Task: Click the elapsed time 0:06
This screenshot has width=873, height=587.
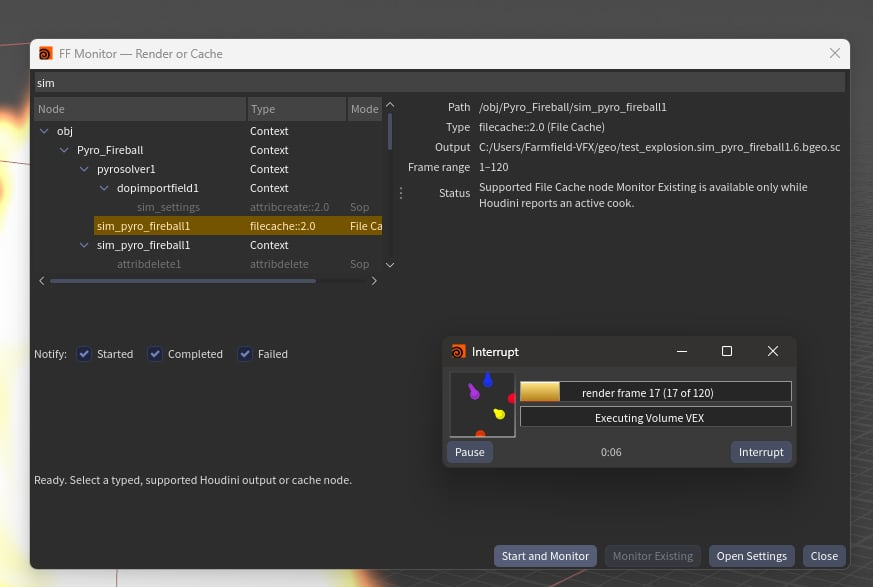Action: (611, 452)
